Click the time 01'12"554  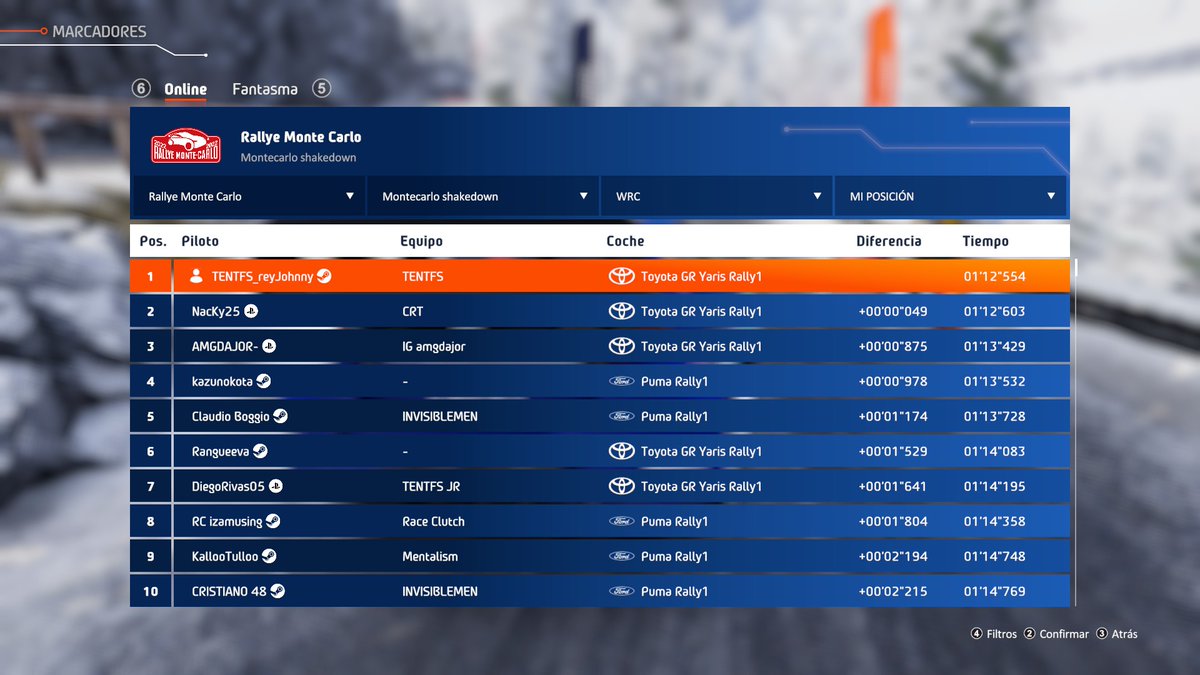(x=994, y=276)
